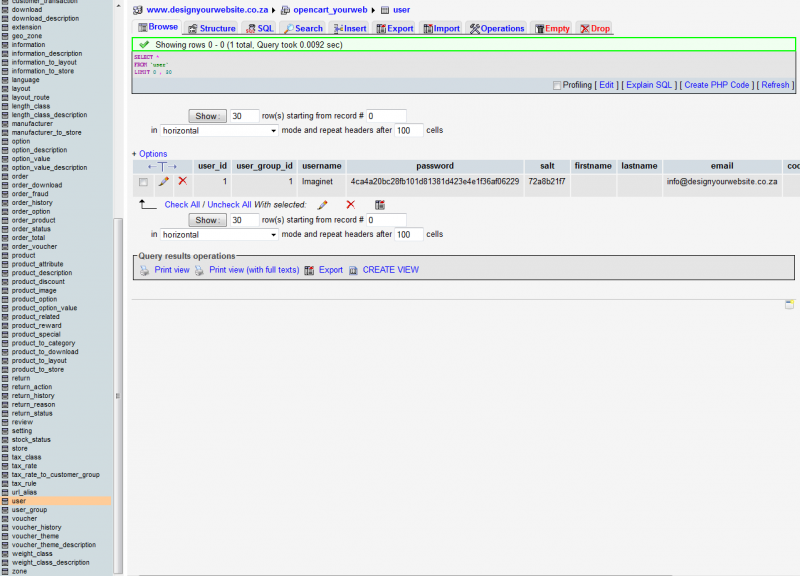
Task: Open the zone table in sidebar
Action: pyautogui.click(x=19, y=571)
